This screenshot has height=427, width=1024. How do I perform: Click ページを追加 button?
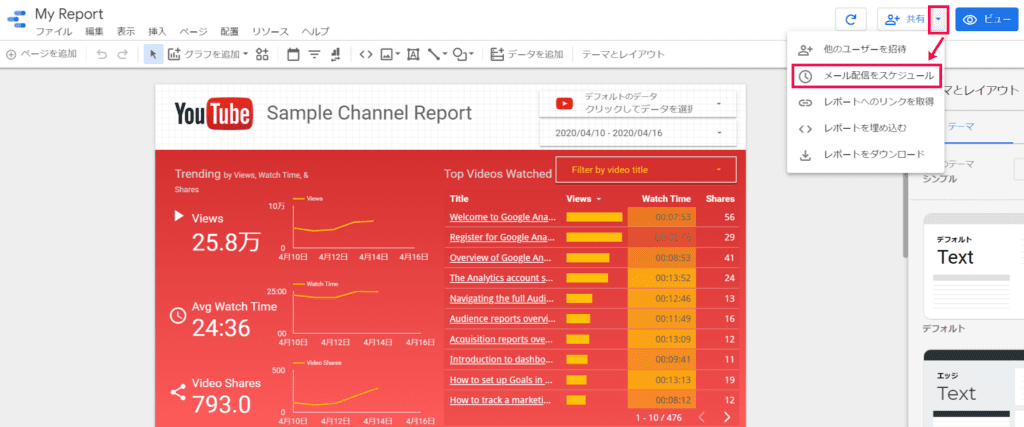[41, 54]
